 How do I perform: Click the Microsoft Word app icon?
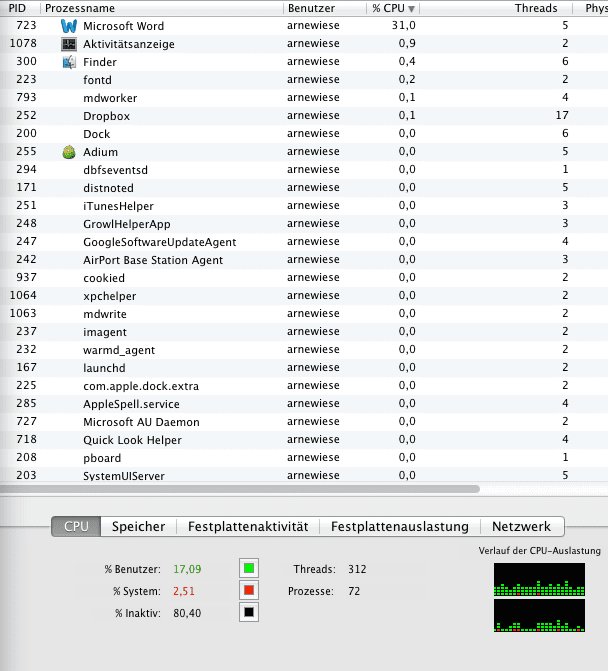69,26
